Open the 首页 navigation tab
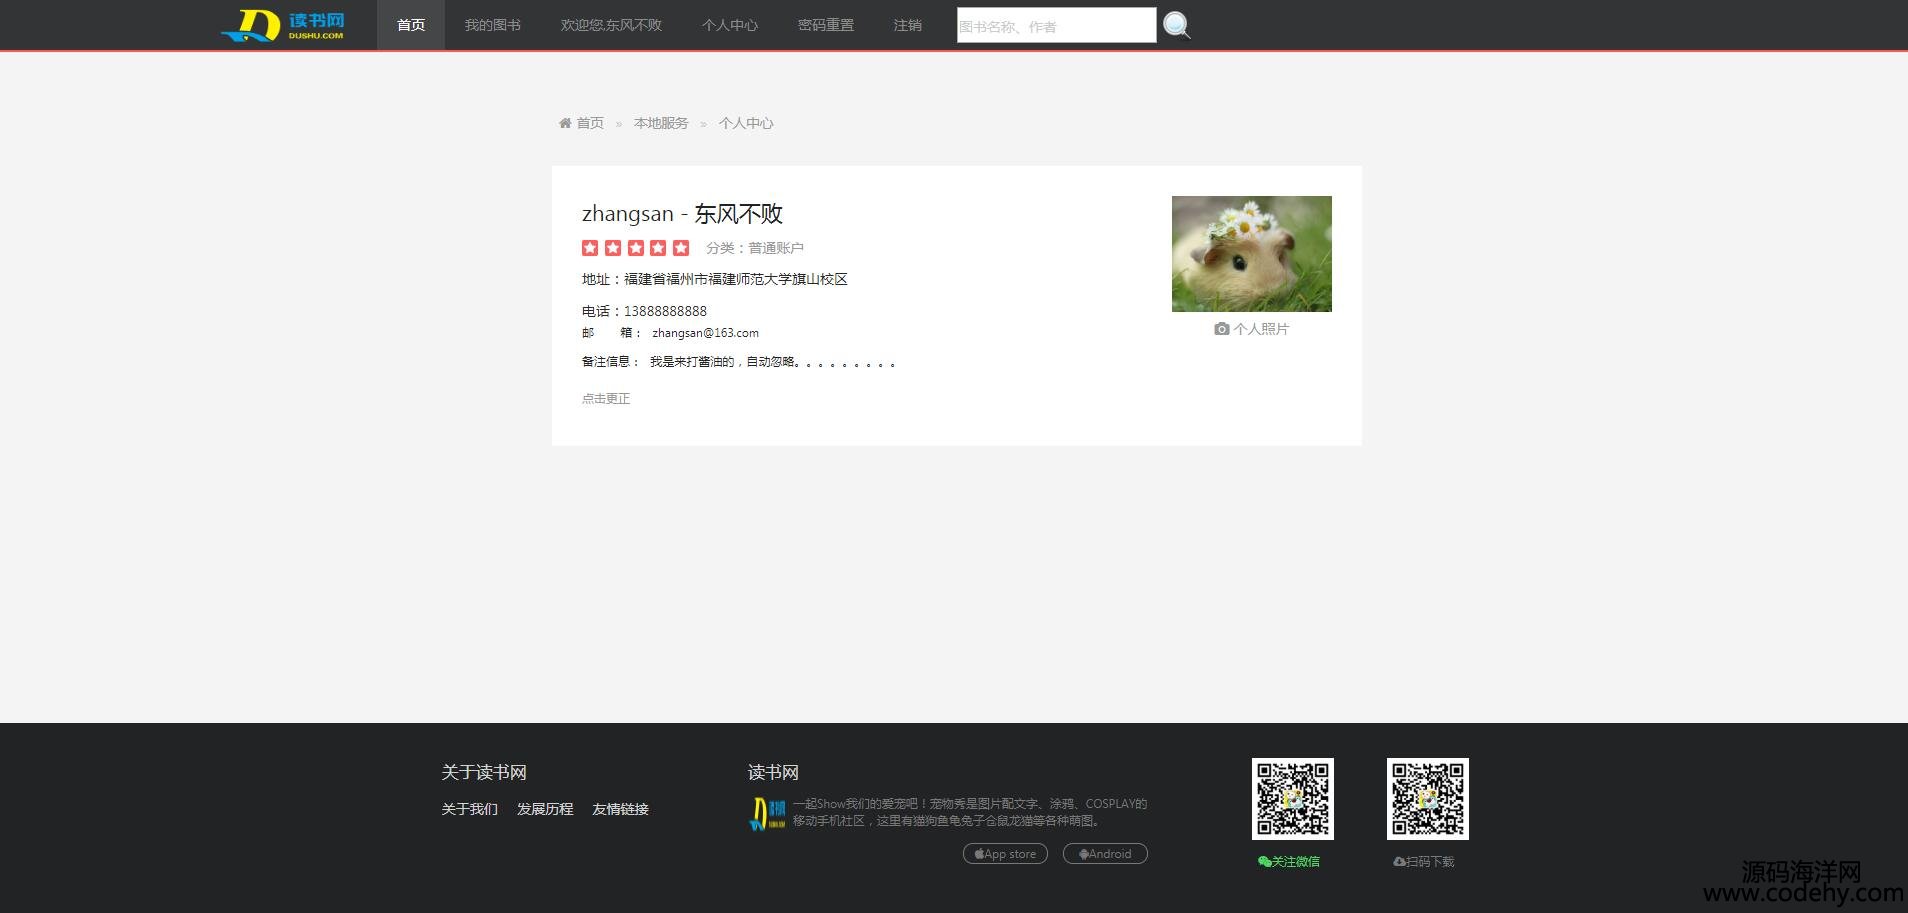This screenshot has height=913, width=1908. coord(411,25)
